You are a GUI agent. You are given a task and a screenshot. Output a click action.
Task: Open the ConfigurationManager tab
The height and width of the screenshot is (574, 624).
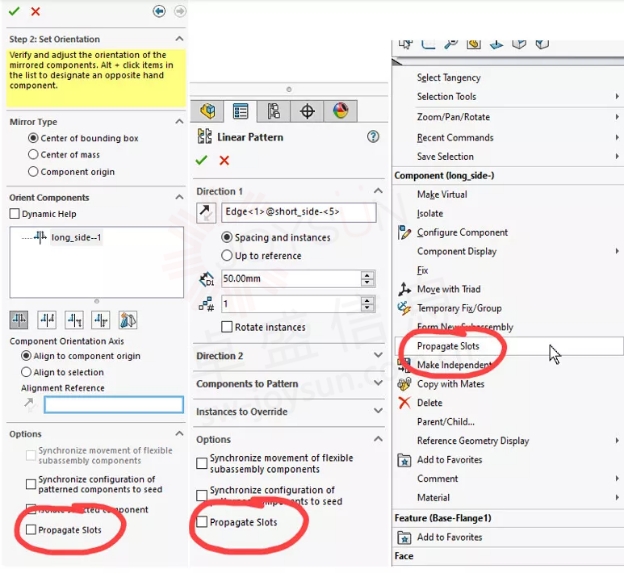(x=273, y=111)
